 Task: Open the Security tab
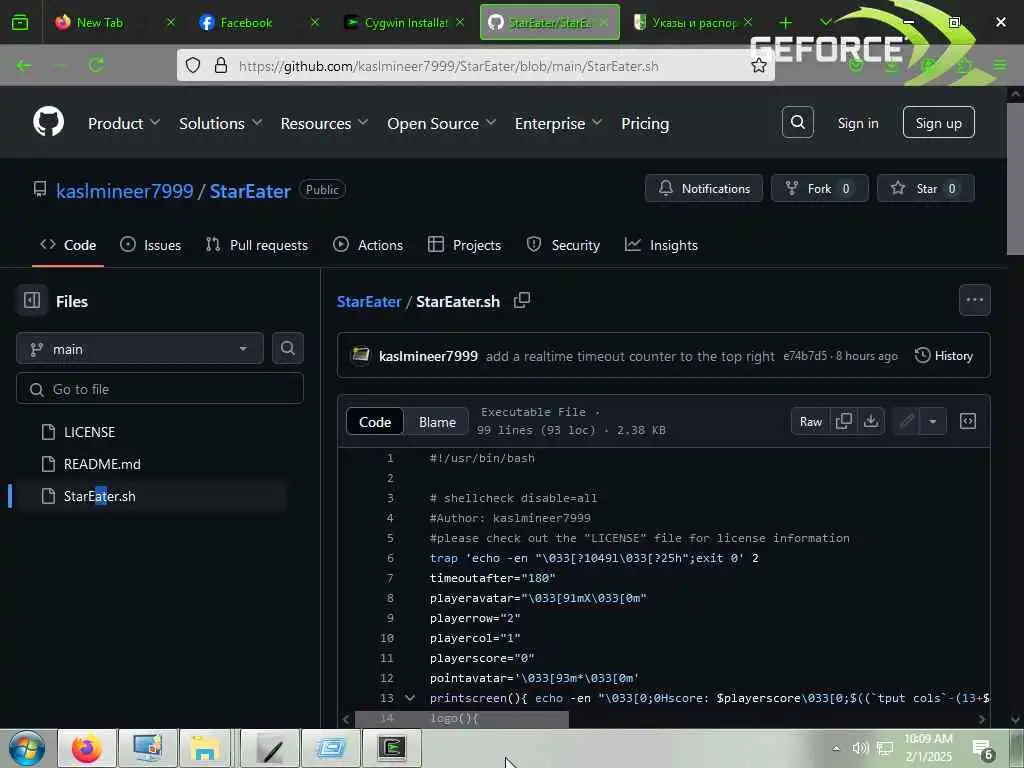click(x=563, y=245)
